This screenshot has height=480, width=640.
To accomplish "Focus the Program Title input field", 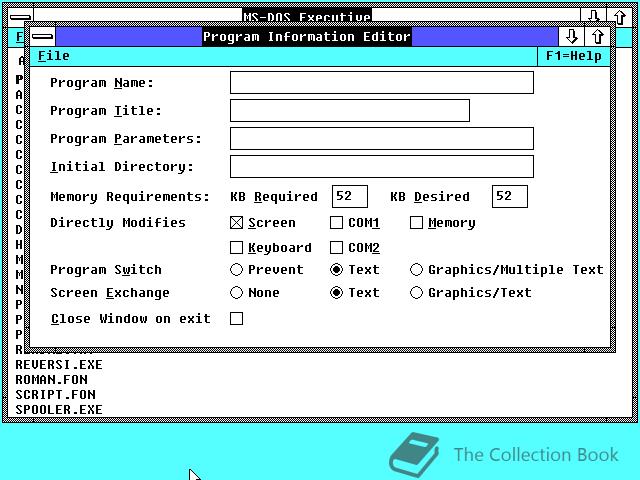I will pos(350,110).
